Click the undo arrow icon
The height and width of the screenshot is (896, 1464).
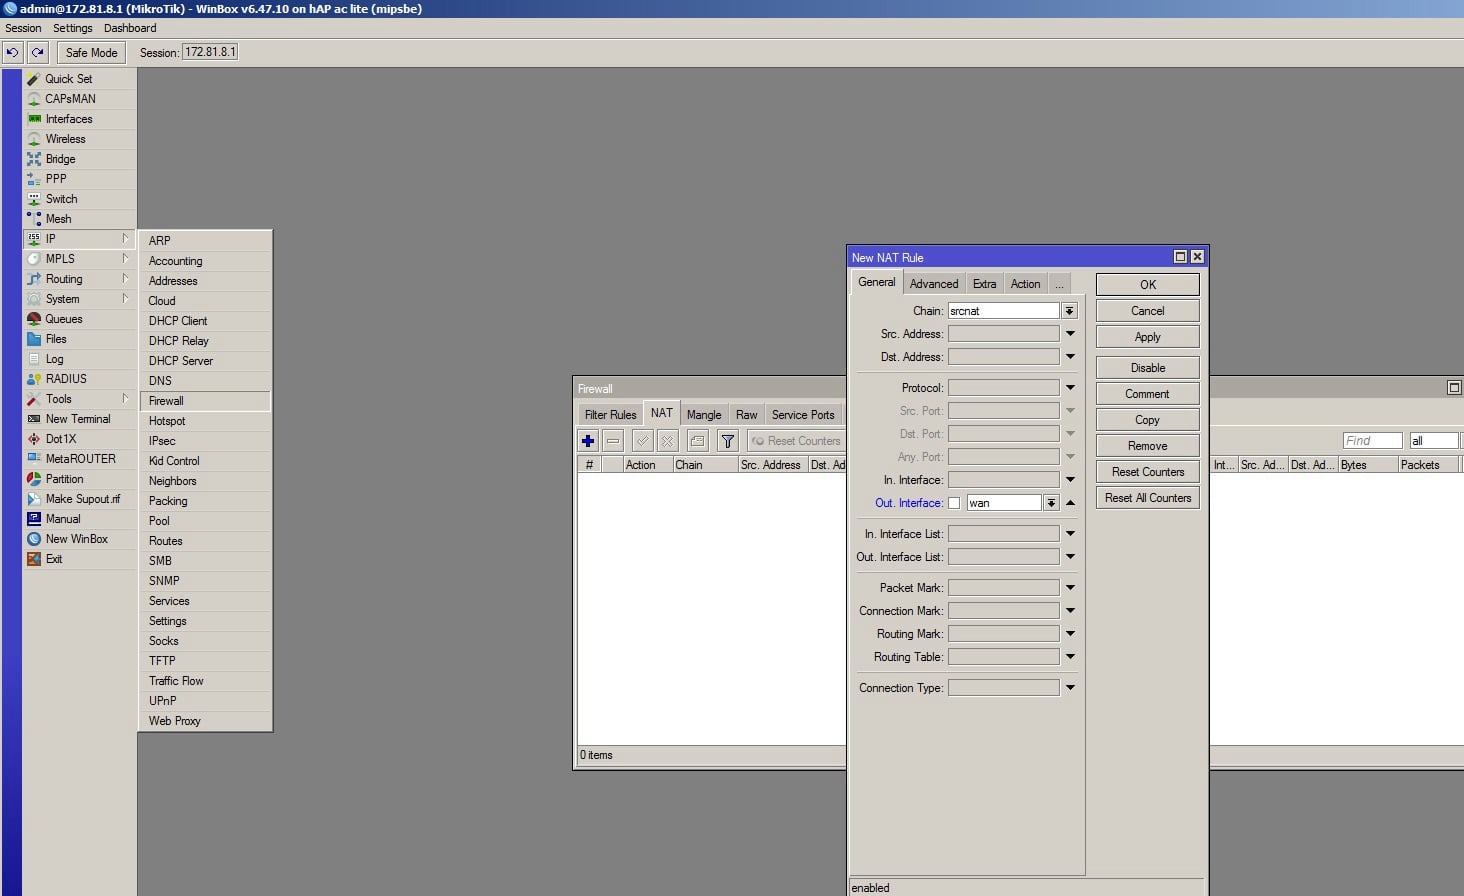point(13,52)
